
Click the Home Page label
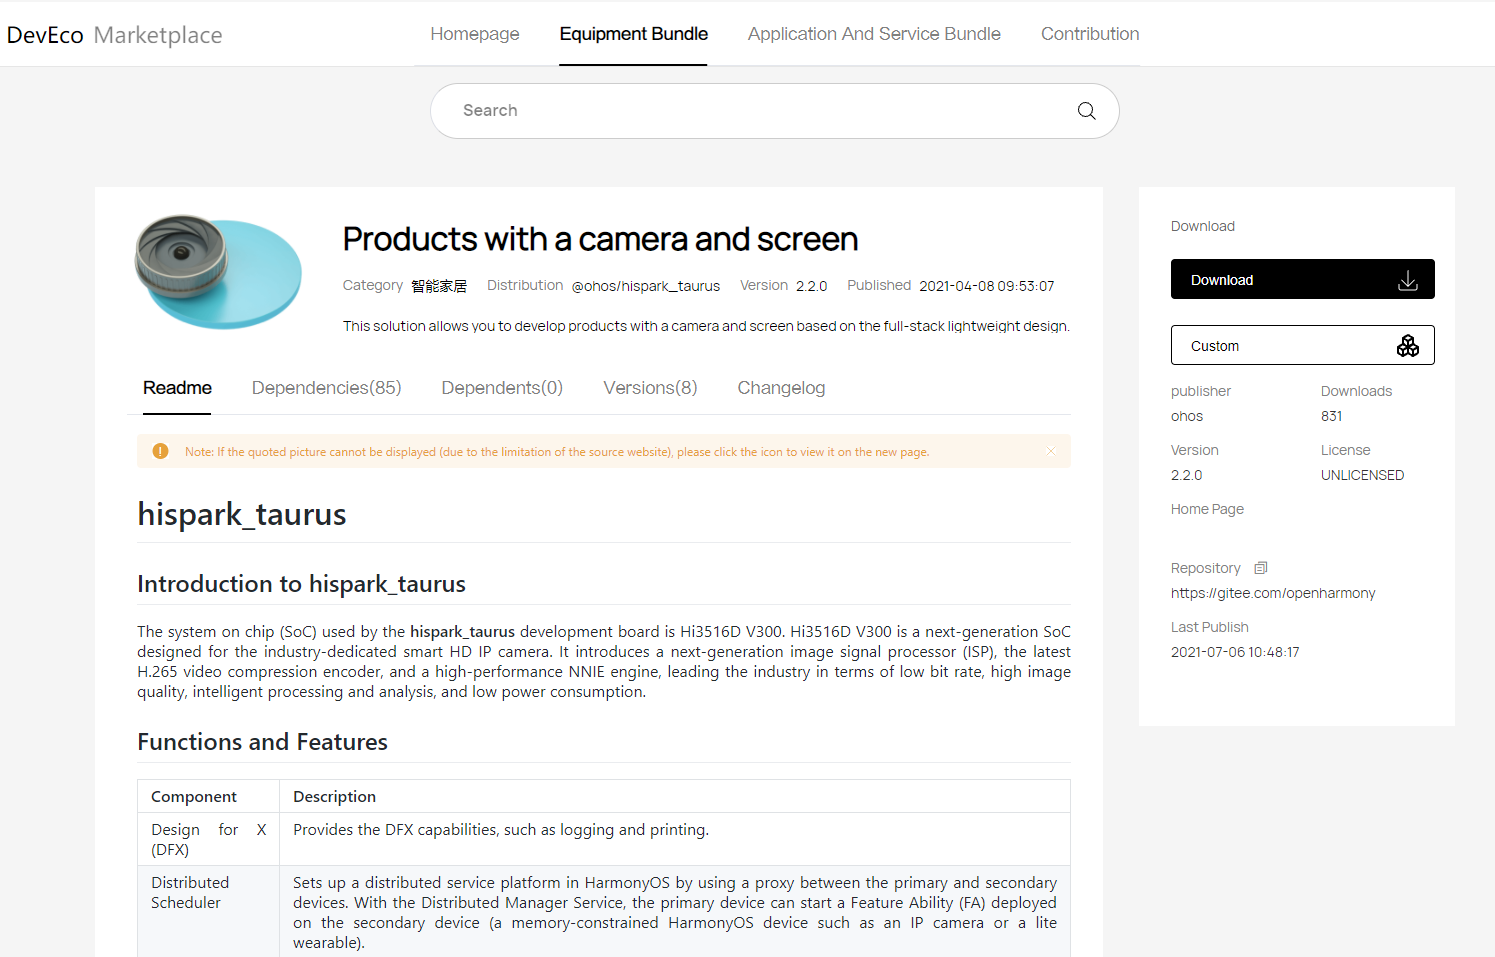pyautogui.click(x=1207, y=509)
